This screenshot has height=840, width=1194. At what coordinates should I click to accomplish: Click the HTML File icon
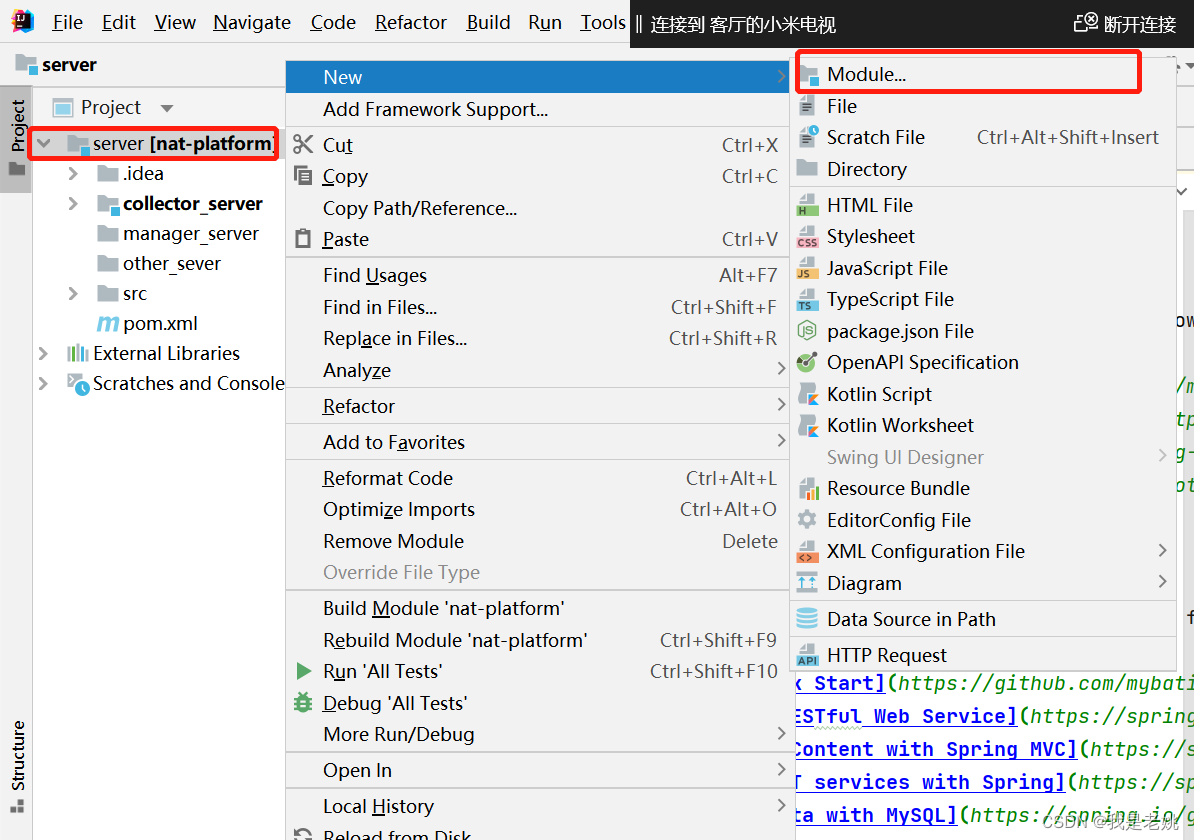(x=807, y=205)
